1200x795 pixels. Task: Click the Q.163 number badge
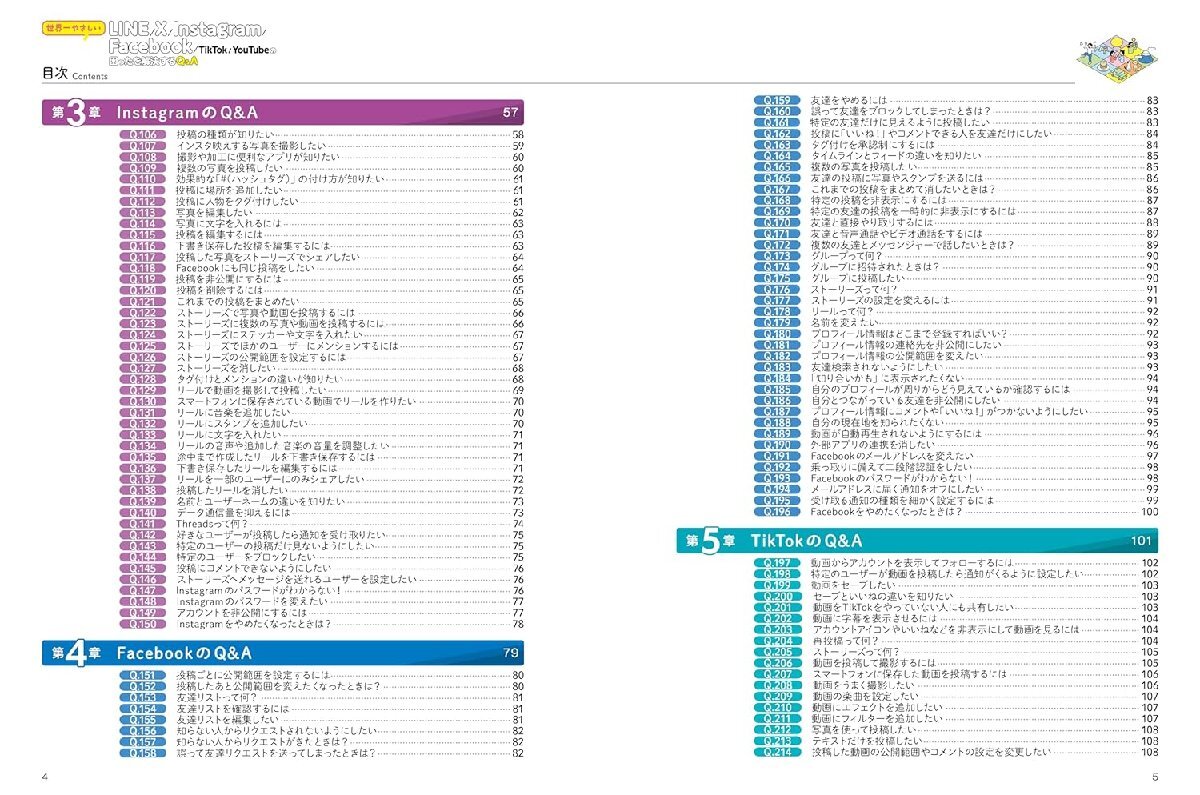tap(776, 145)
